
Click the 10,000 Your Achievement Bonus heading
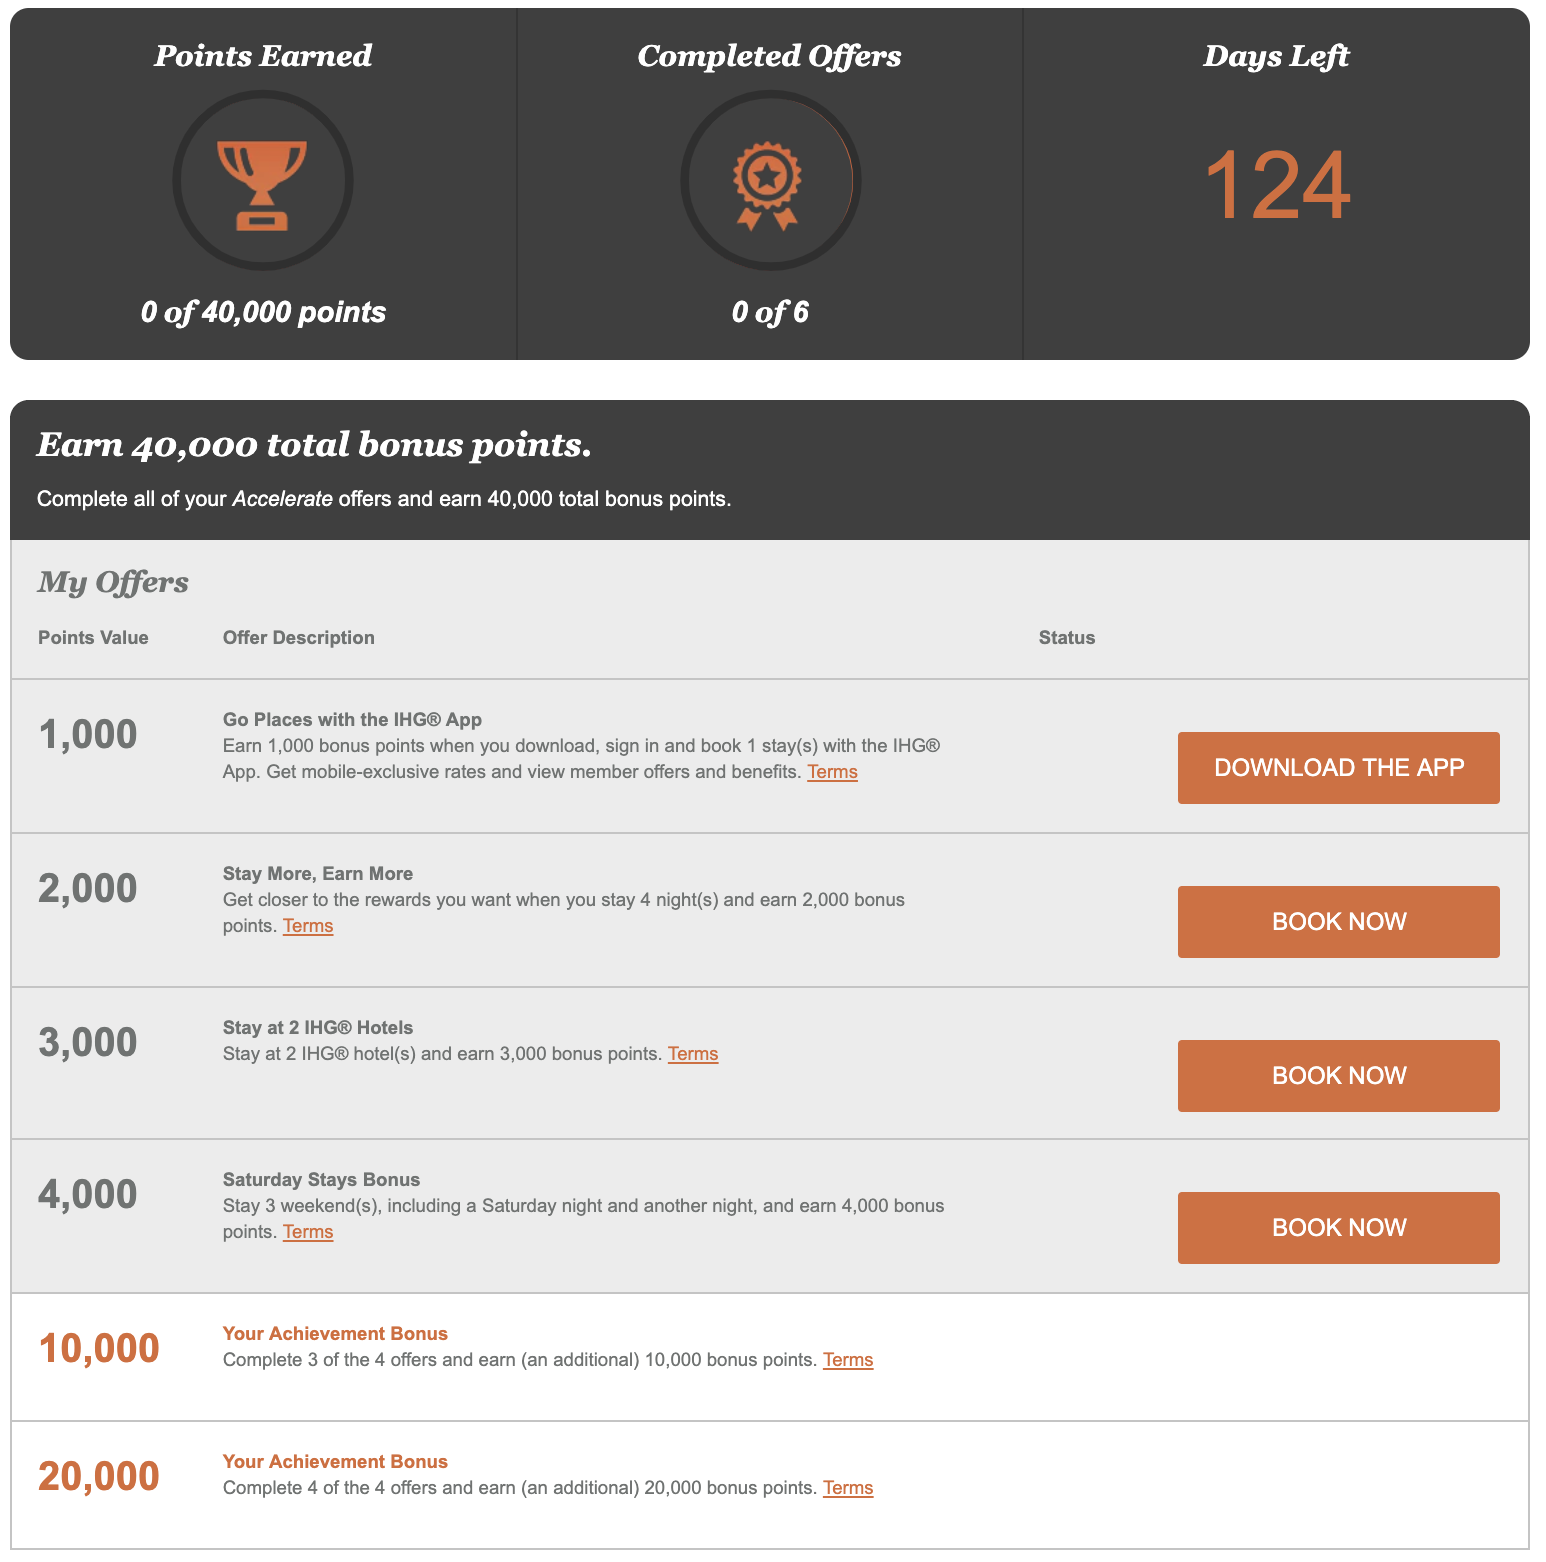(334, 1333)
